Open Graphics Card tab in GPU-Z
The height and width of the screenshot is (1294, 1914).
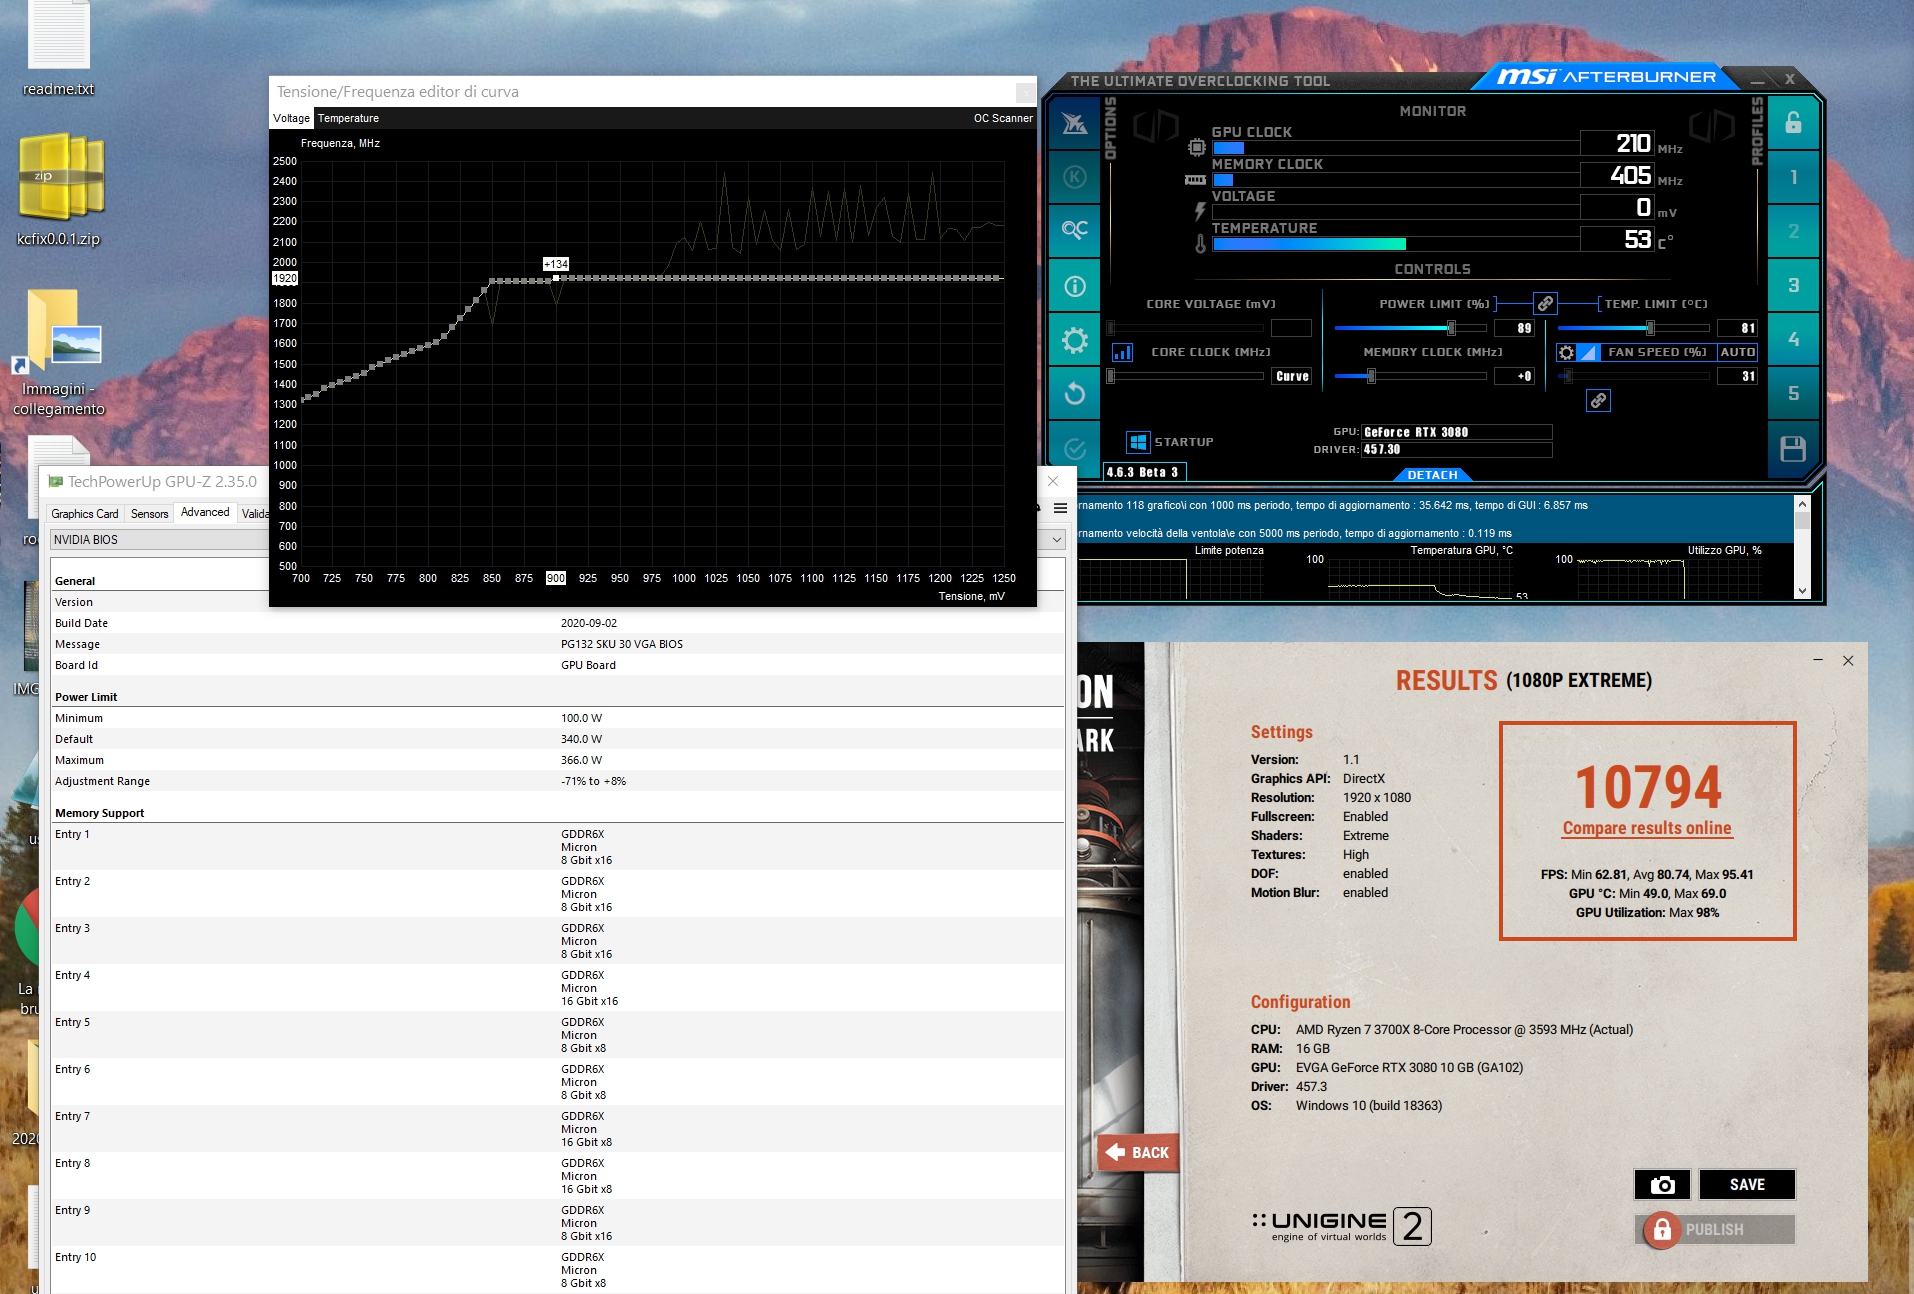[x=85, y=514]
